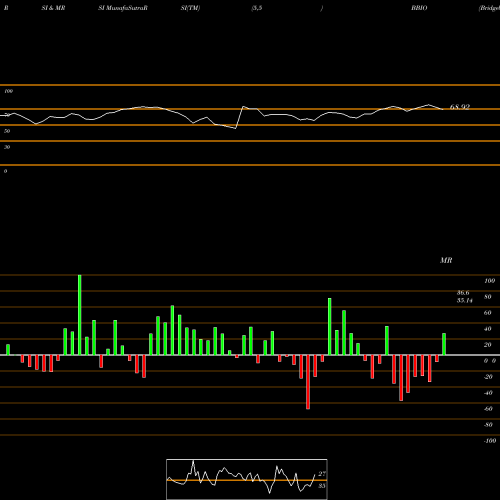Click the -100 label on the MR axis
This screenshot has width=500, height=500.
490,441
